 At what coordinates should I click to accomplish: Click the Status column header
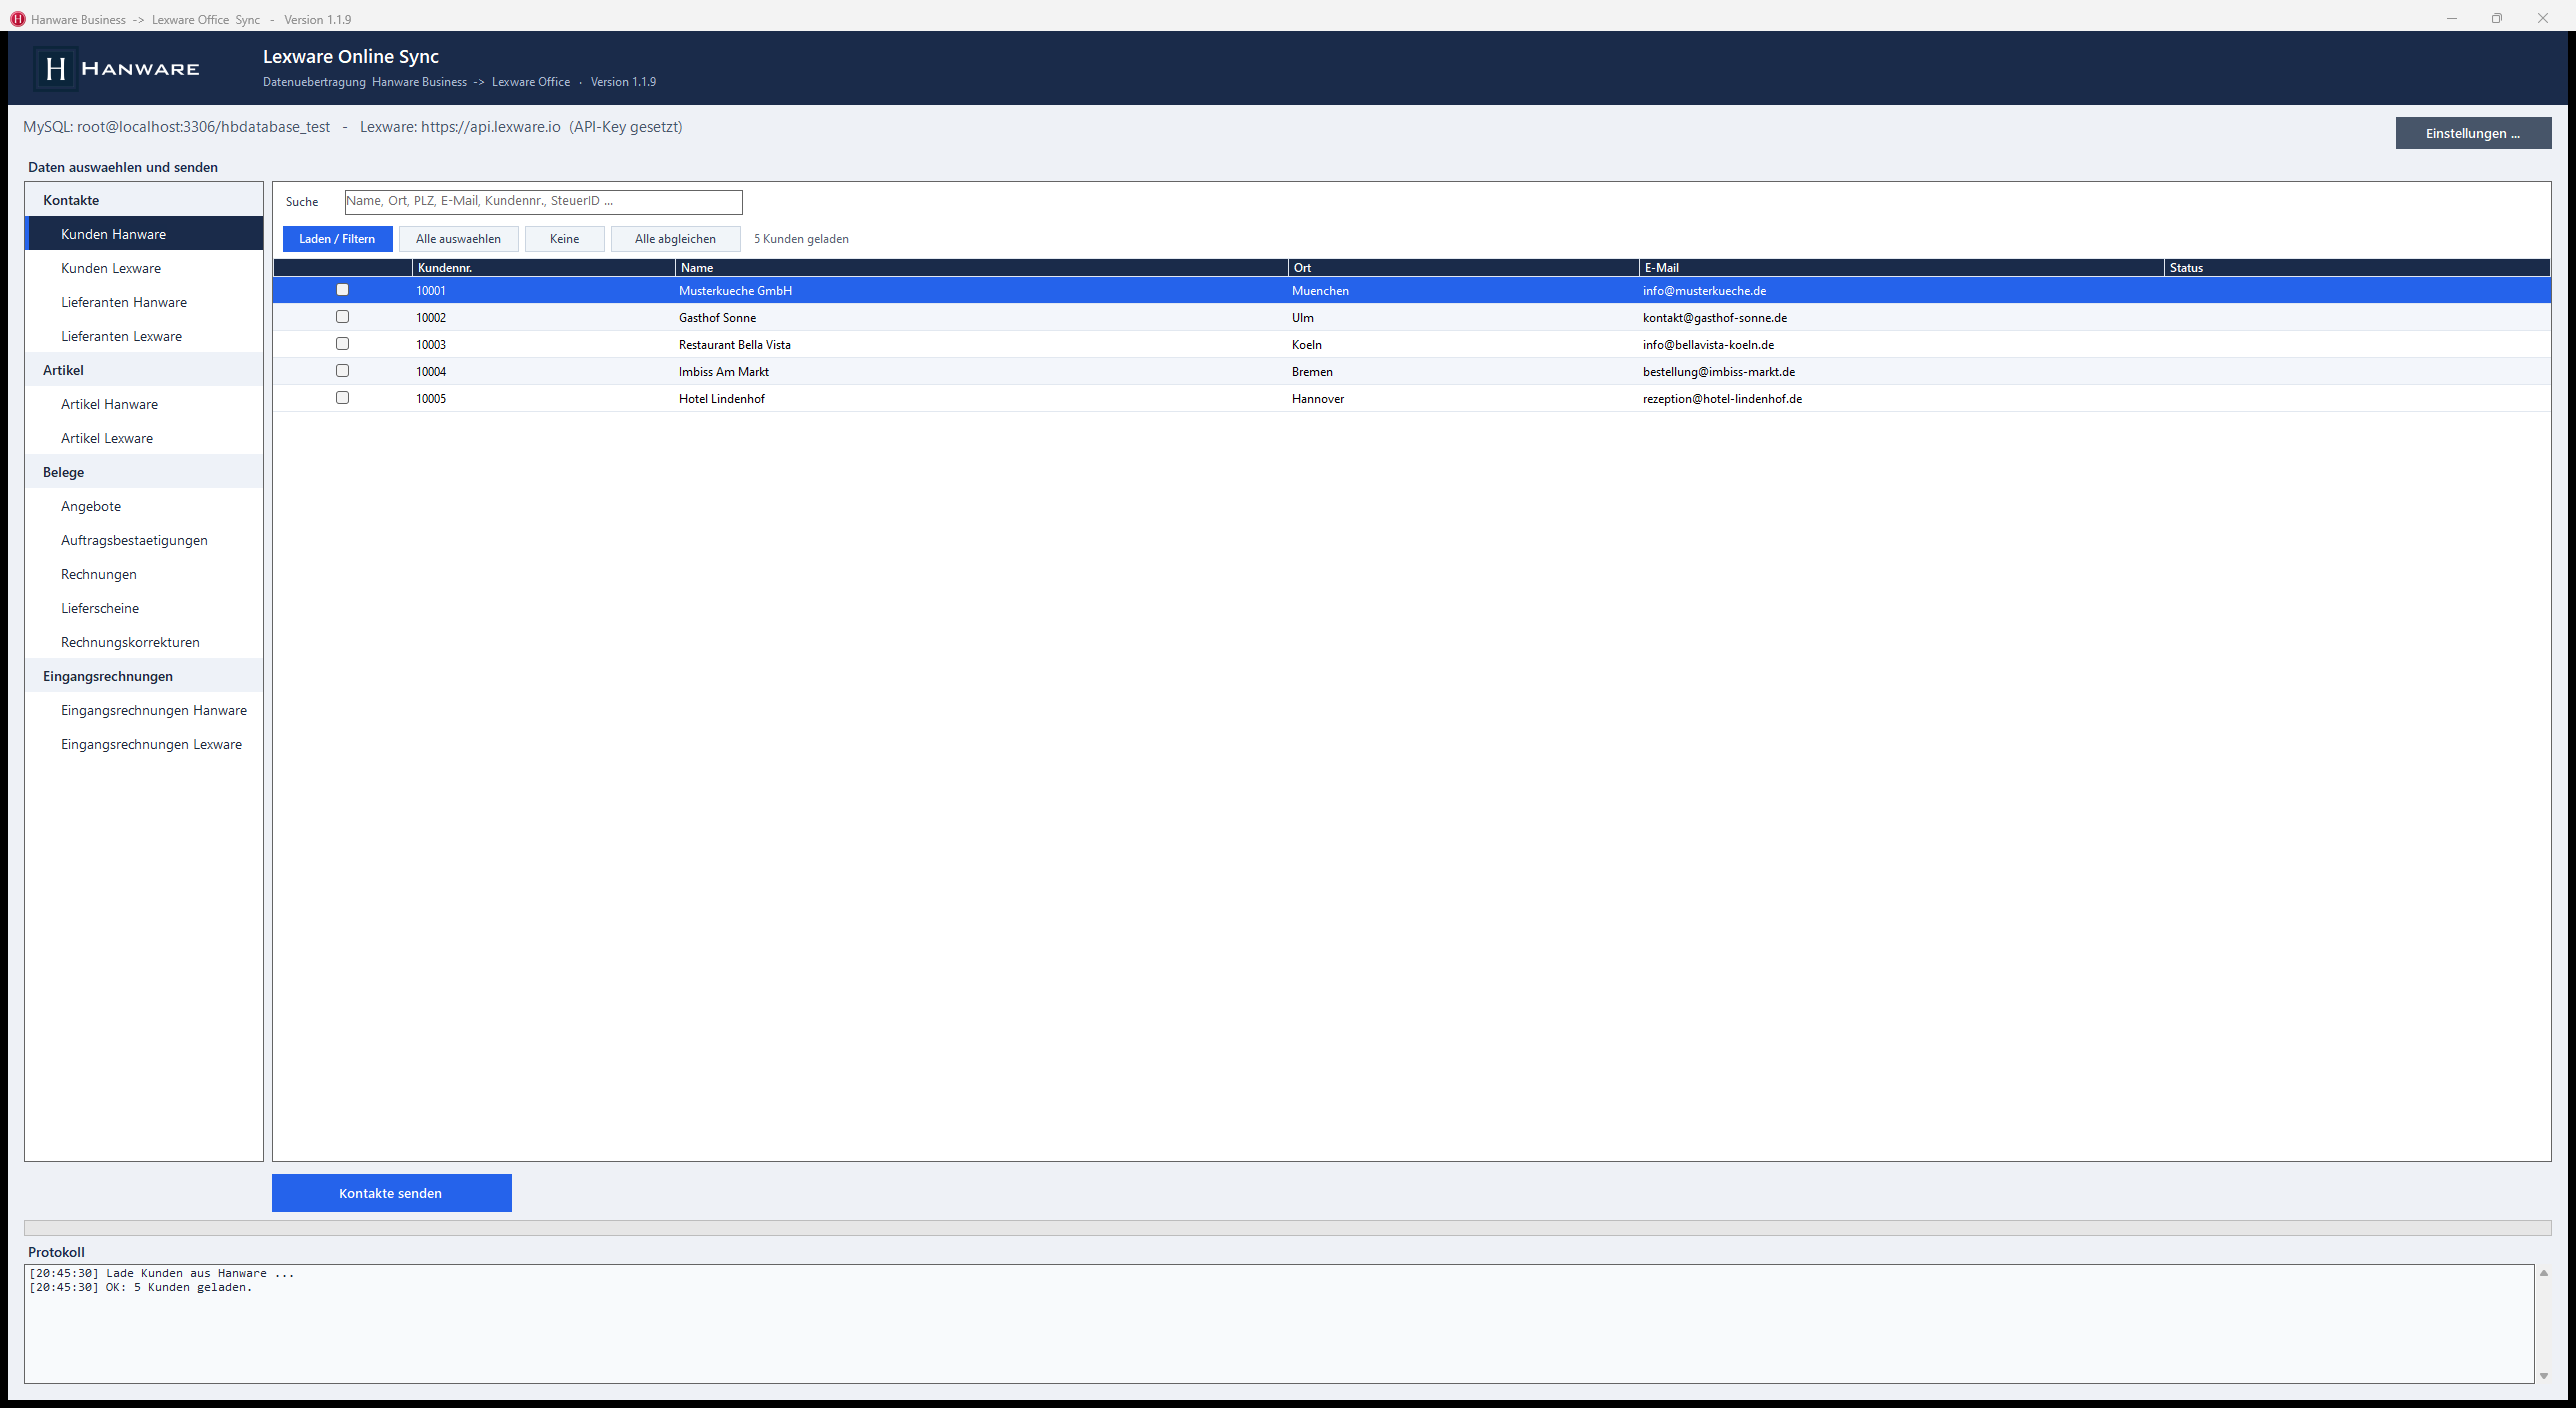tap(2357, 268)
